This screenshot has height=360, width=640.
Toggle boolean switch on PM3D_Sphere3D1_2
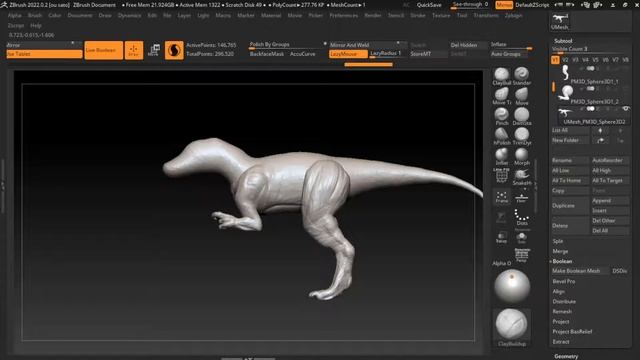(x=590, y=89)
